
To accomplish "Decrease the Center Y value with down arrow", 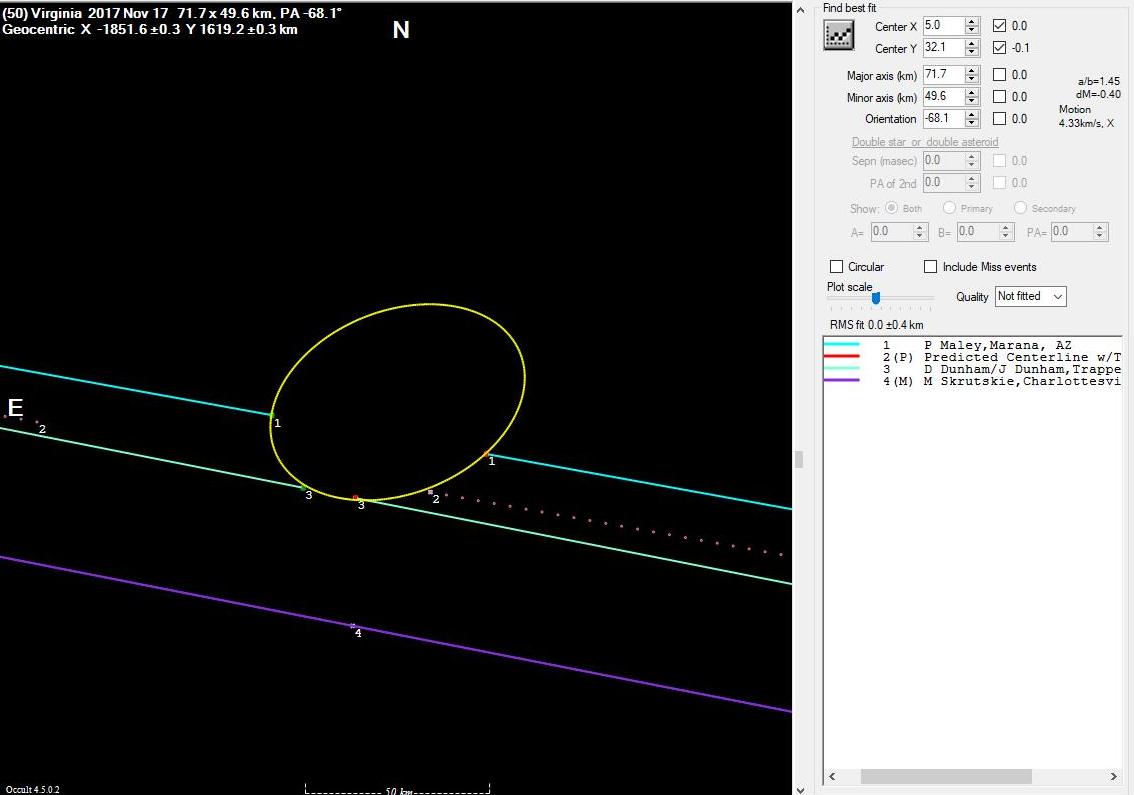I will 971,52.
